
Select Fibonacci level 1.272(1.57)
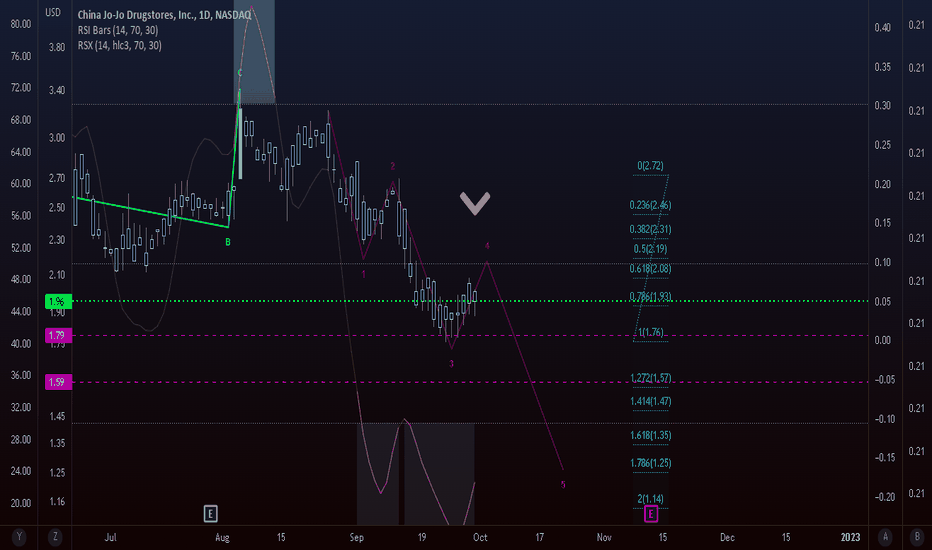coord(650,378)
